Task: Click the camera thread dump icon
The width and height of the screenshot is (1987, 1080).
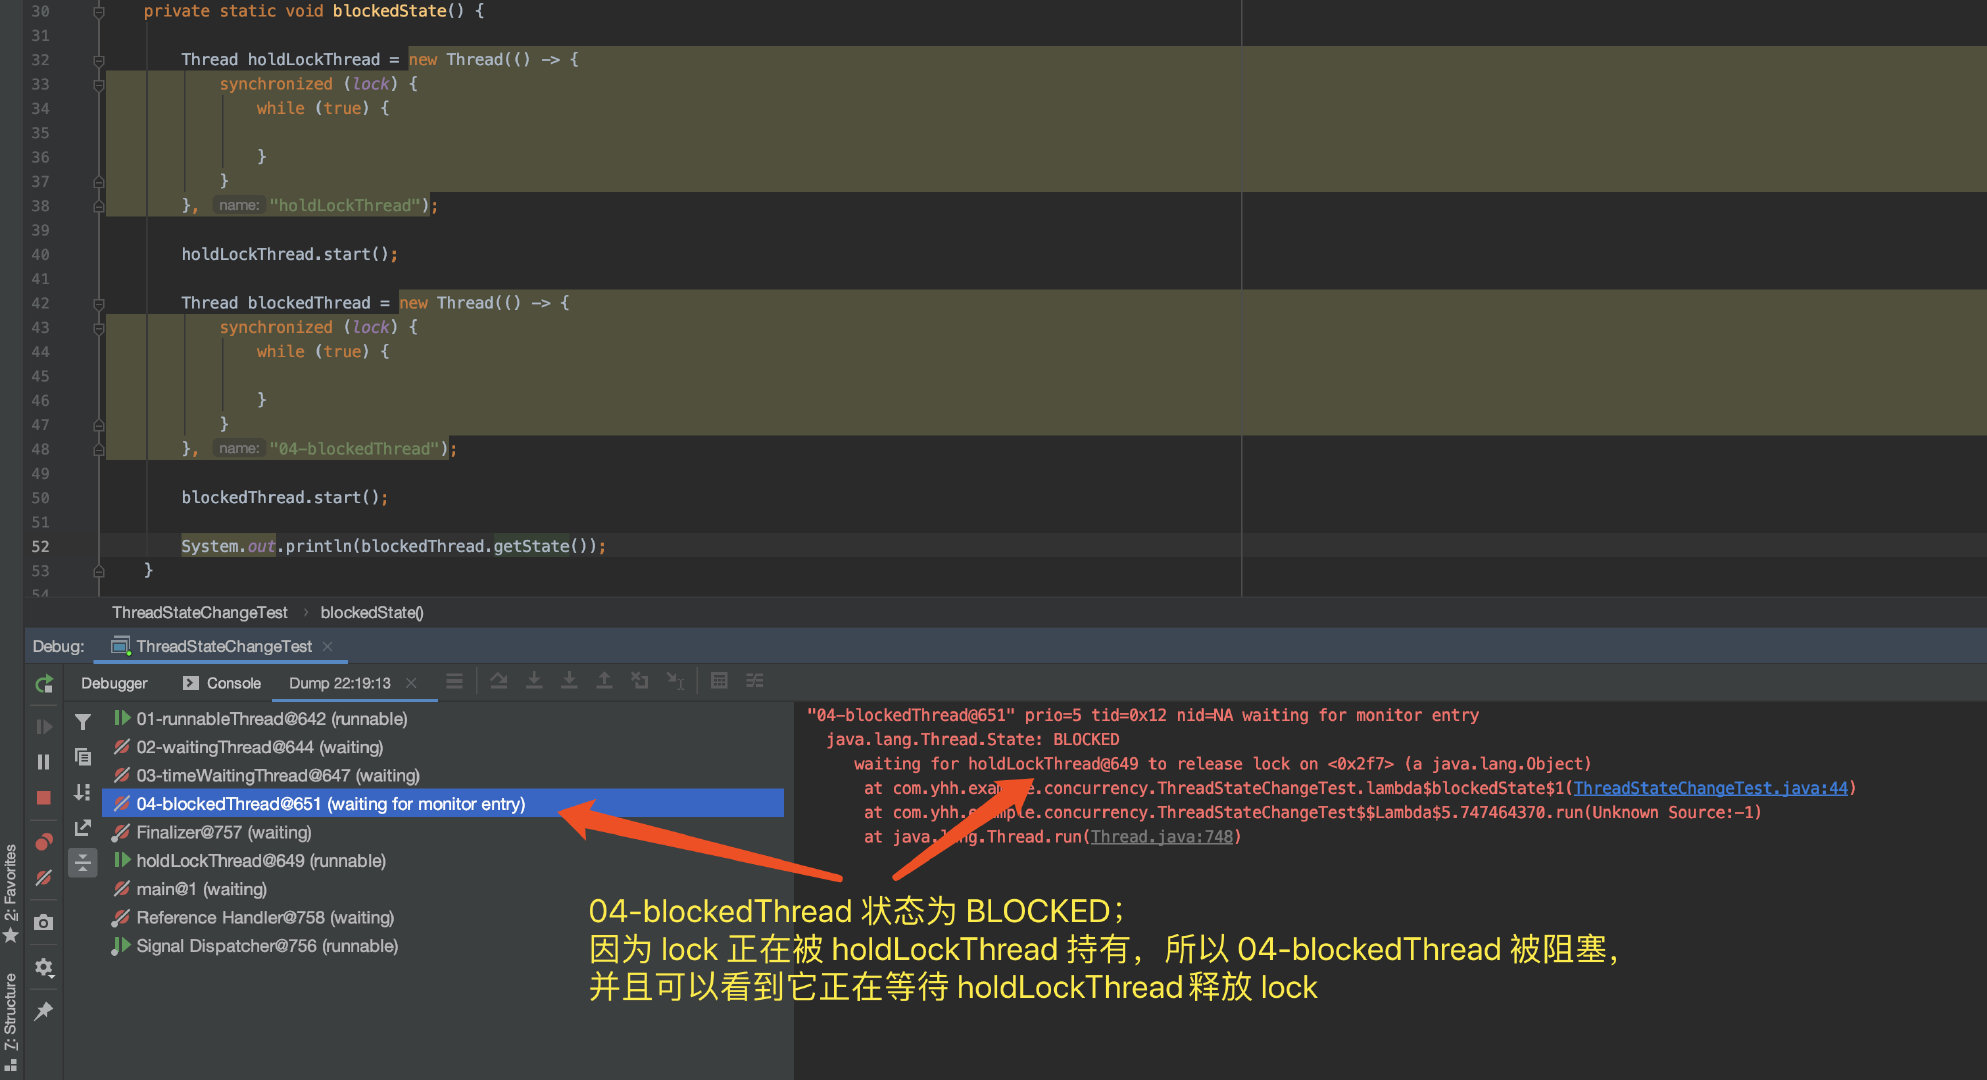Action: pos(44,922)
